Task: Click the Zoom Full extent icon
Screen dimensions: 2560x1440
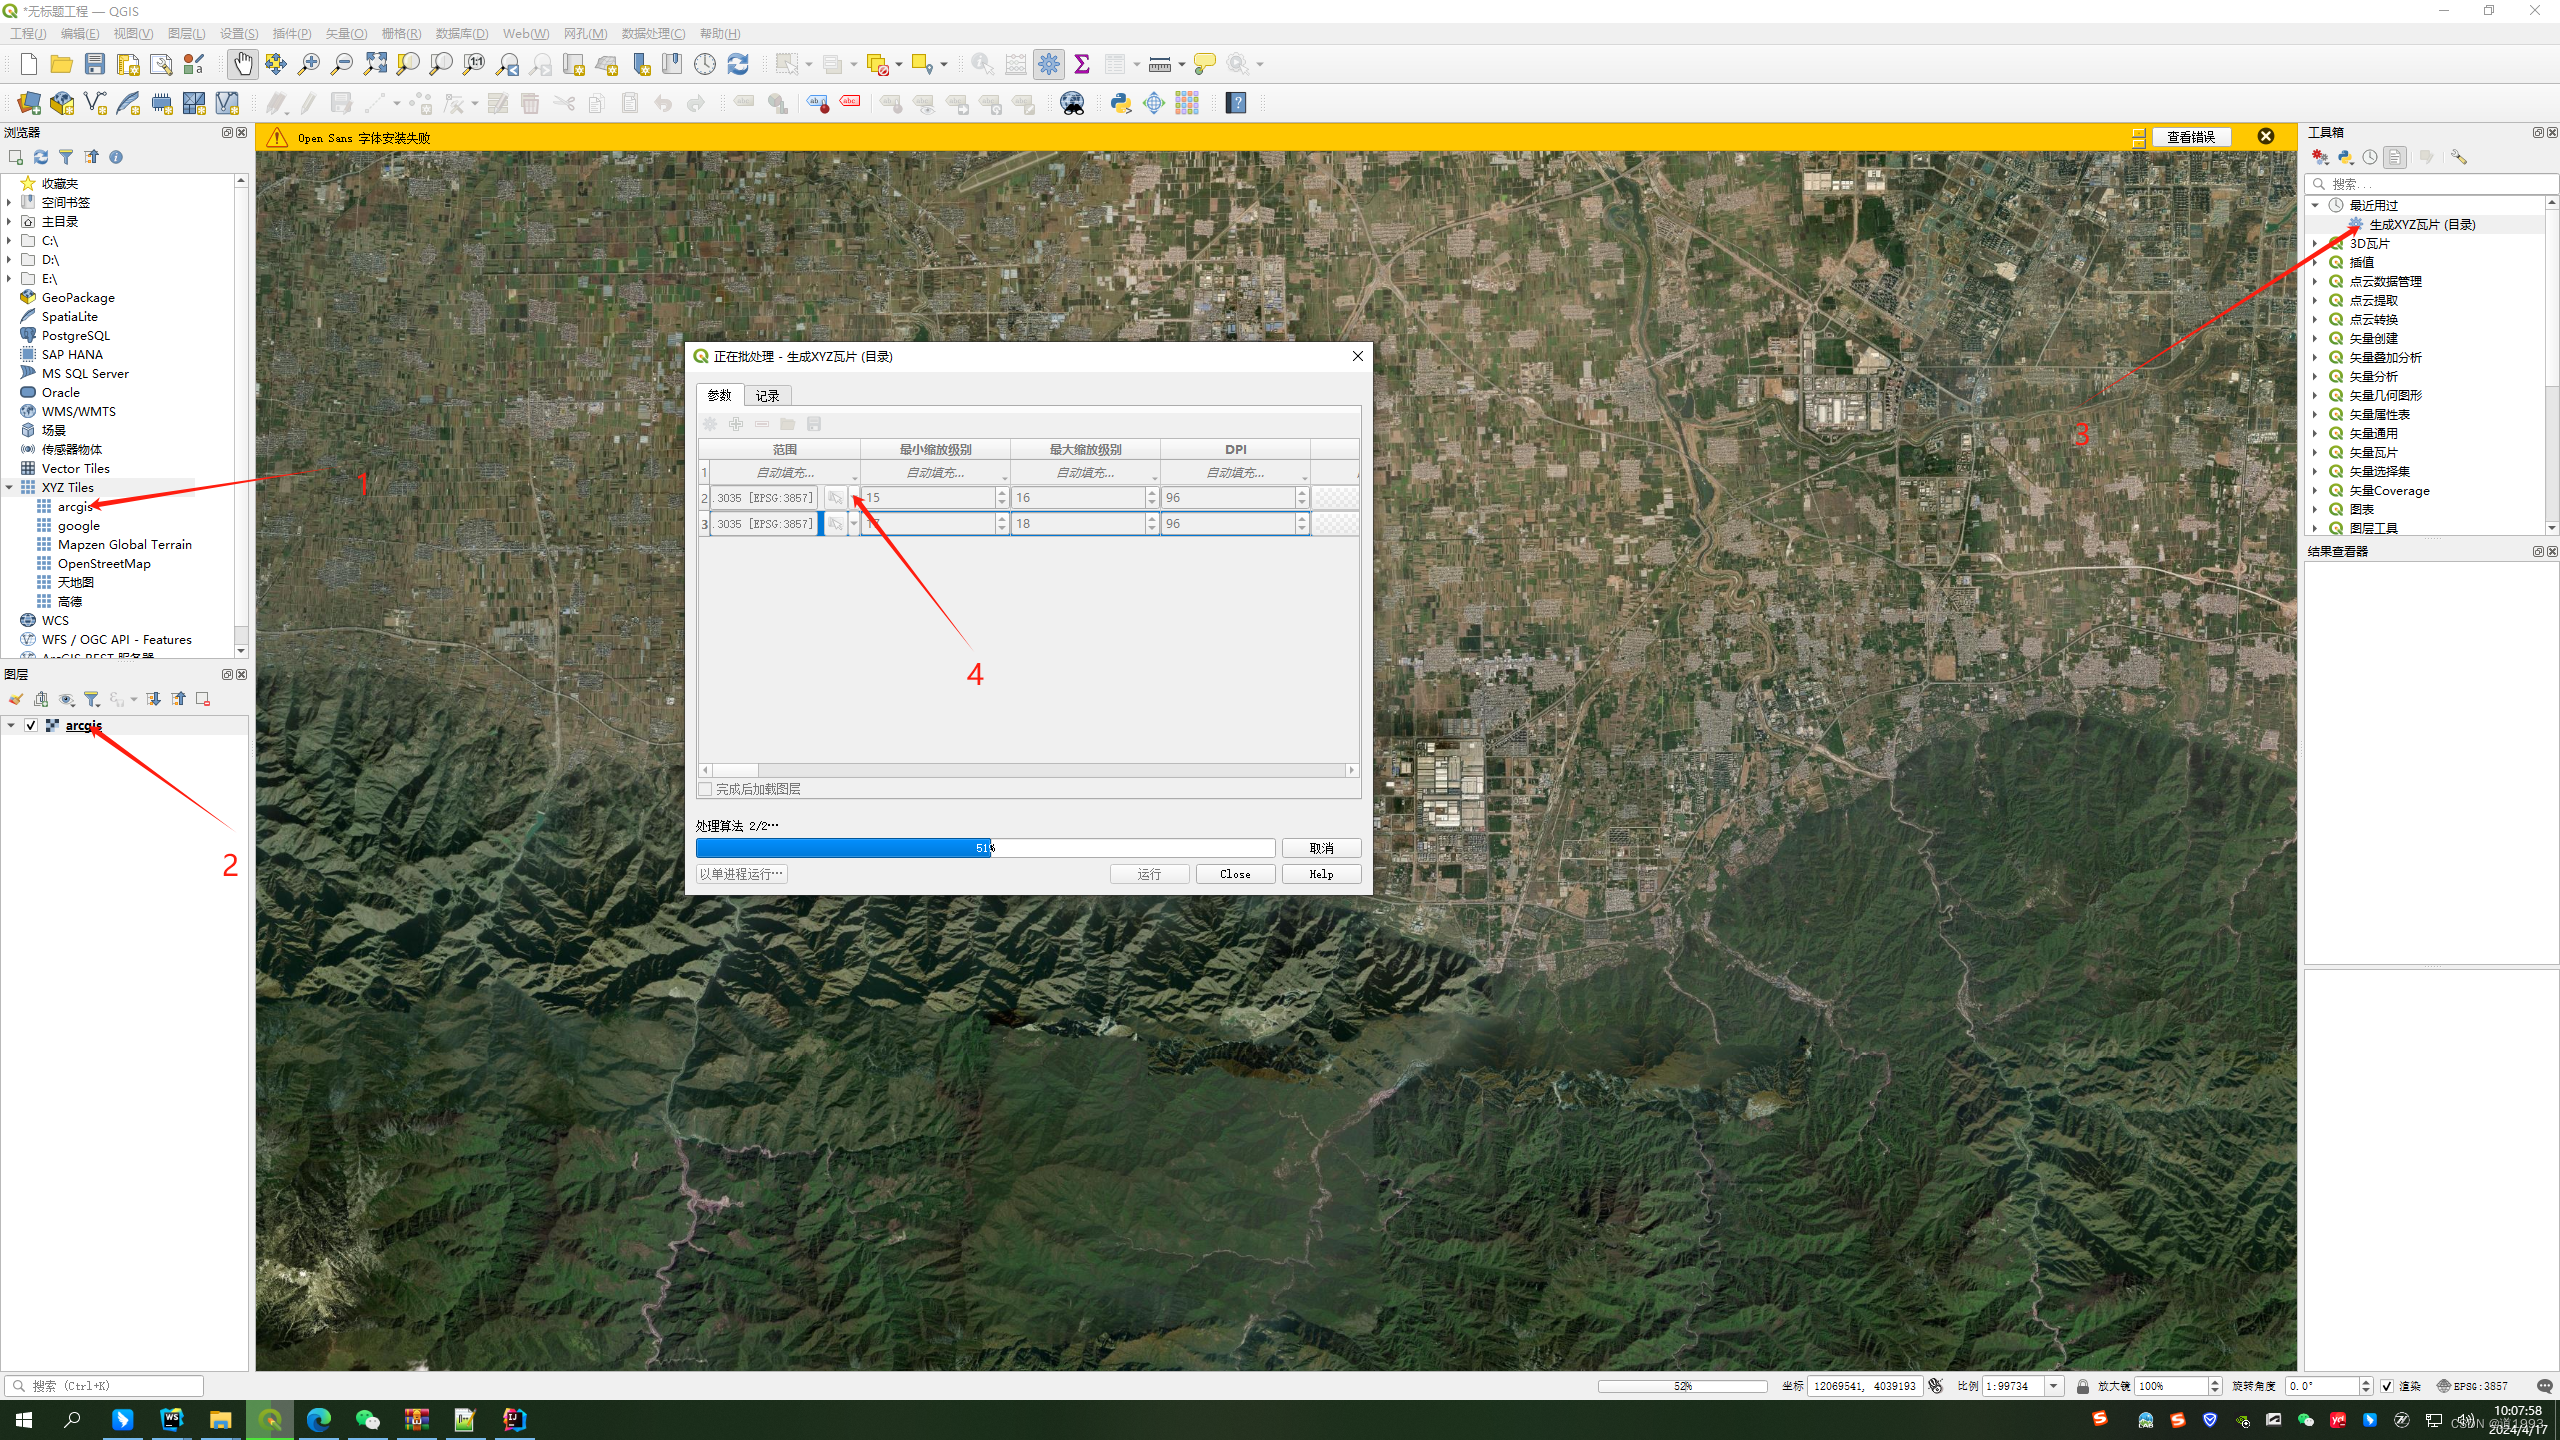Action: tap(375, 64)
